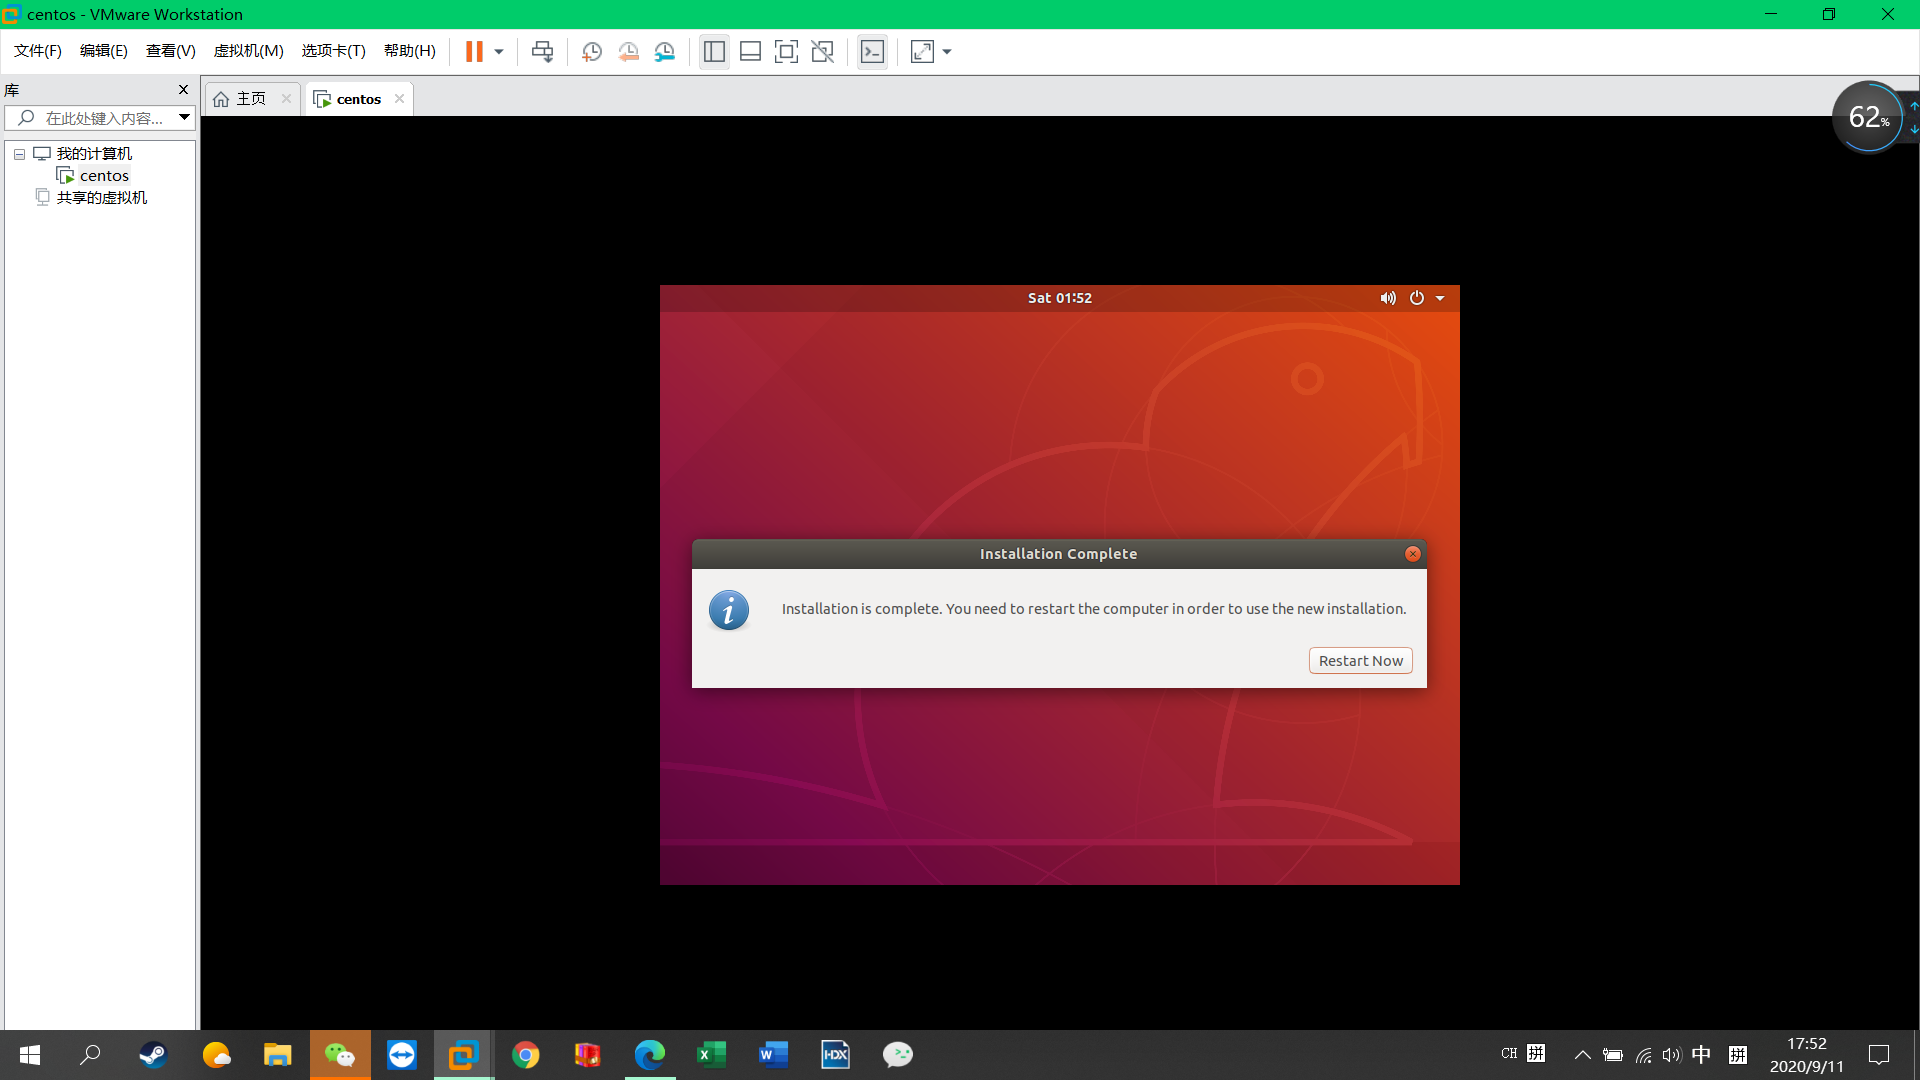Screen dimensions: 1920x1080
Task: Click the Ubuntu volume icon
Action: click(x=1388, y=298)
